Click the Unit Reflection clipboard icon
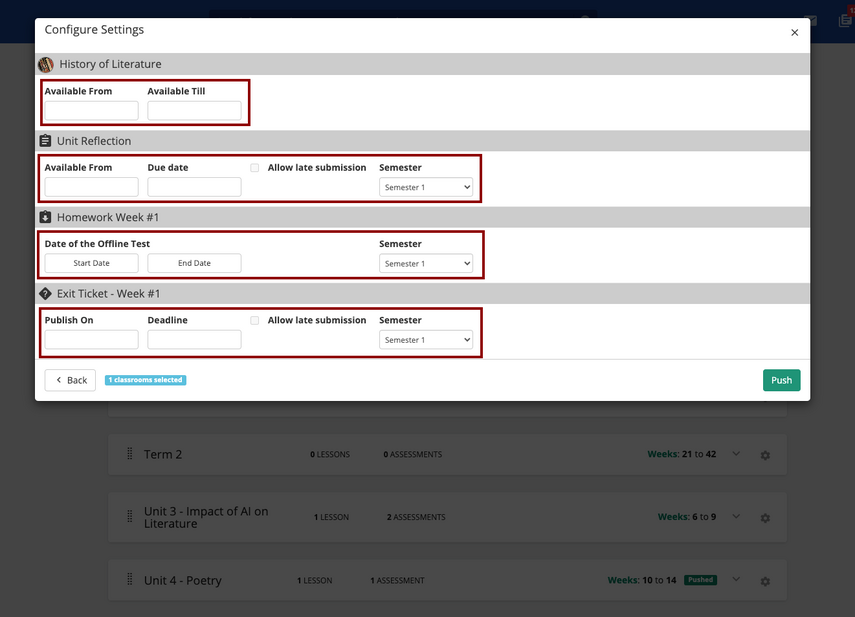Viewport: 855px width, 617px height. coord(46,141)
